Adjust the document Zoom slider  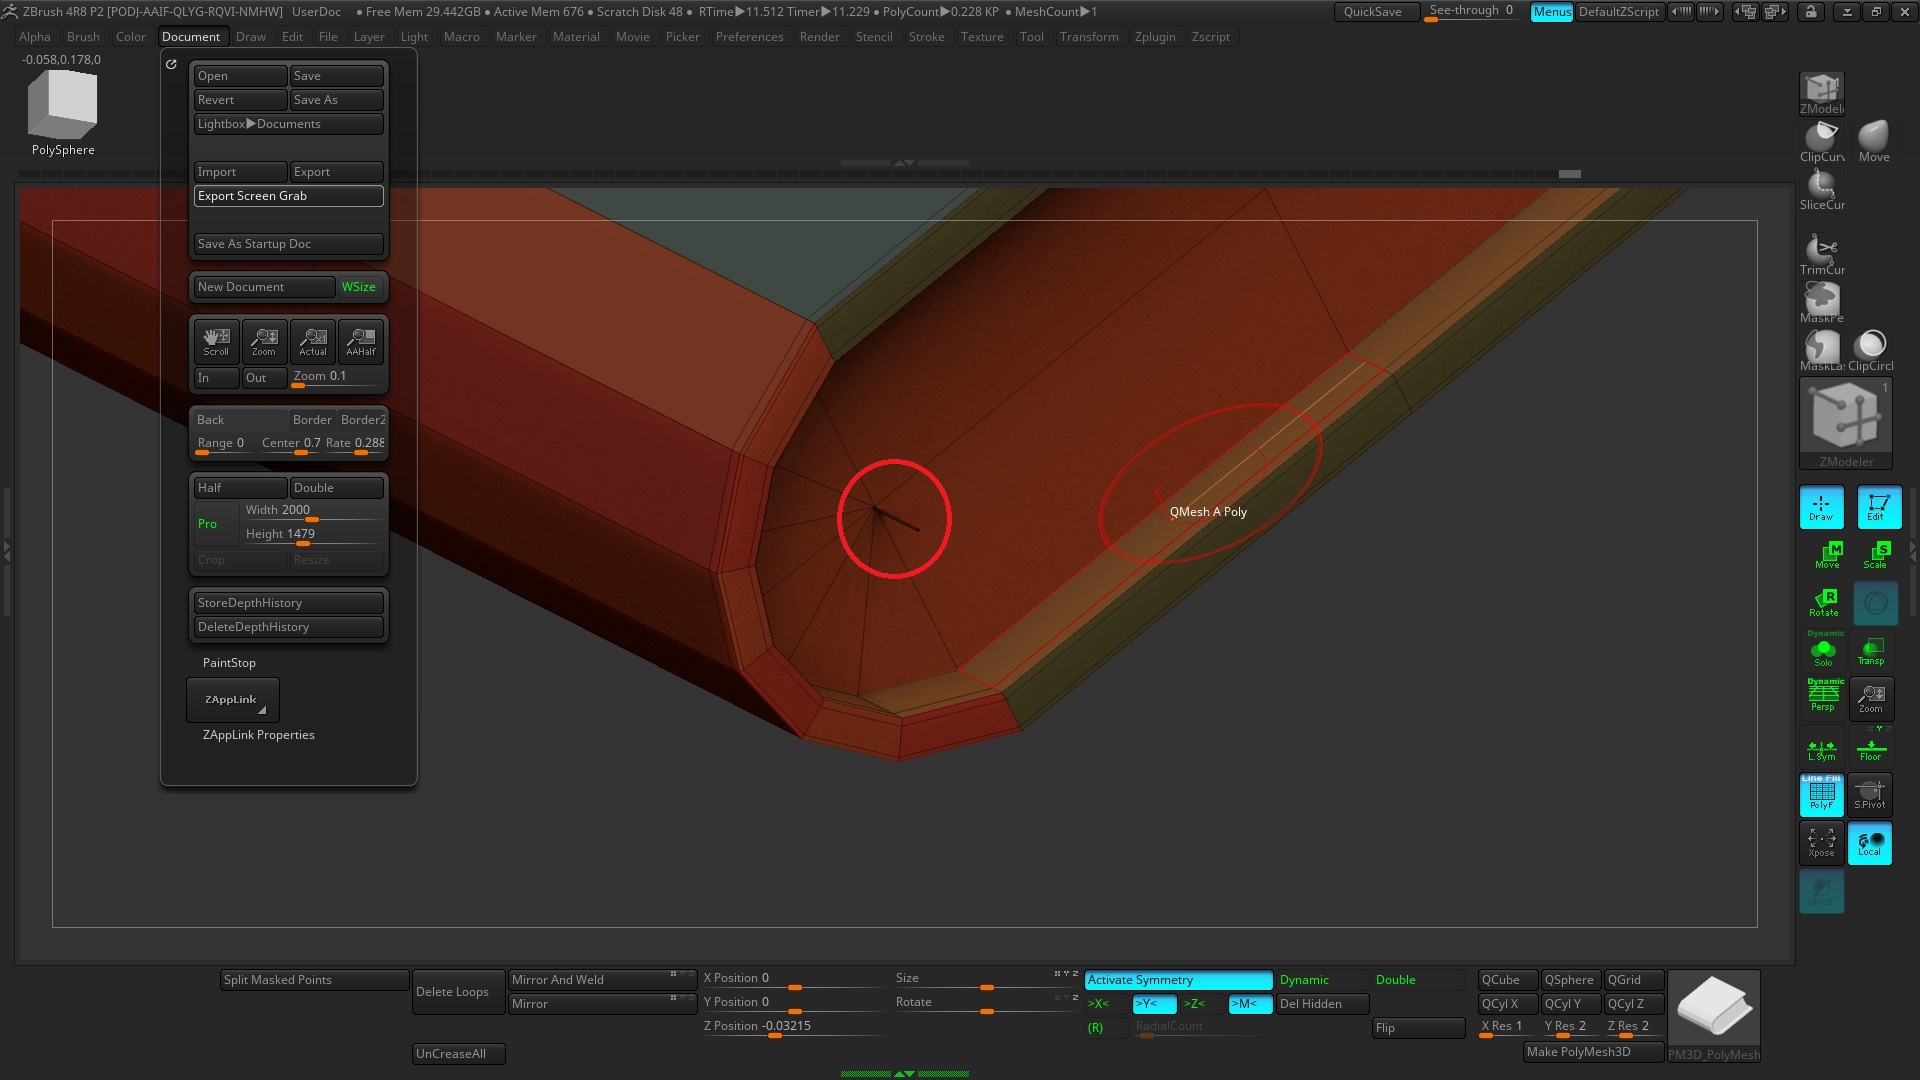pyautogui.click(x=336, y=378)
